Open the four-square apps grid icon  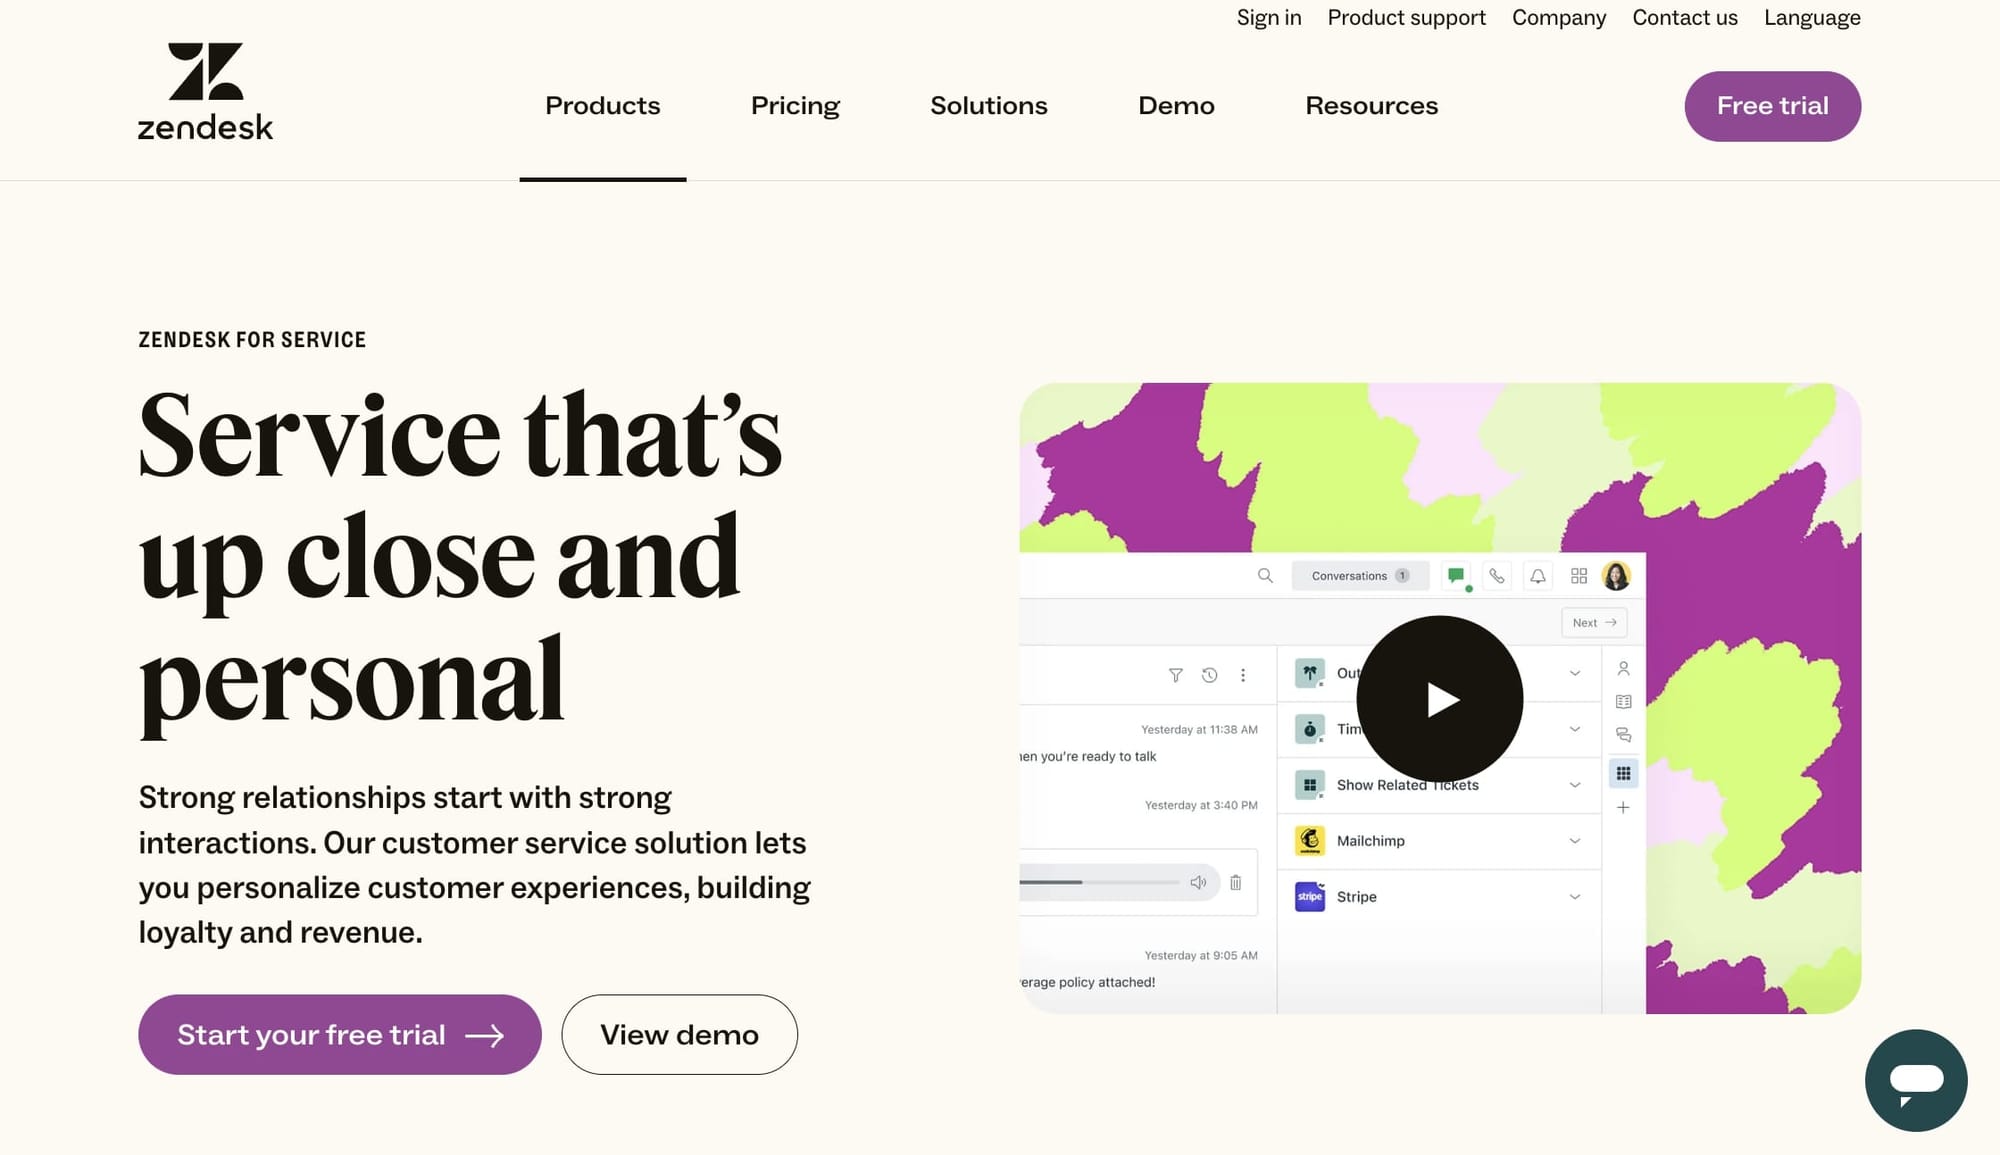pyautogui.click(x=1580, y=576)
